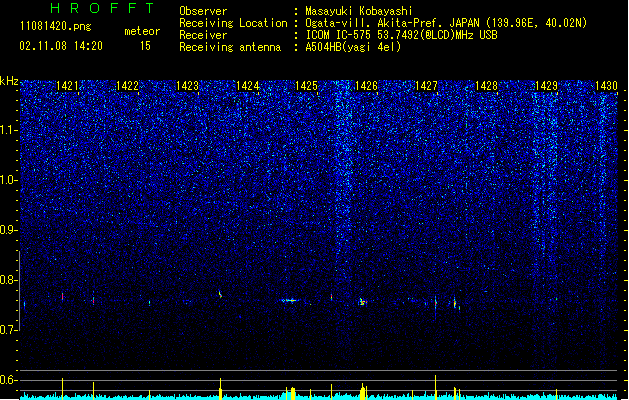Image resolution: width=629 pixels, height=400 pixels.
Task: Click the tallest yellow spike after 1427
Action: coord(436,387)
